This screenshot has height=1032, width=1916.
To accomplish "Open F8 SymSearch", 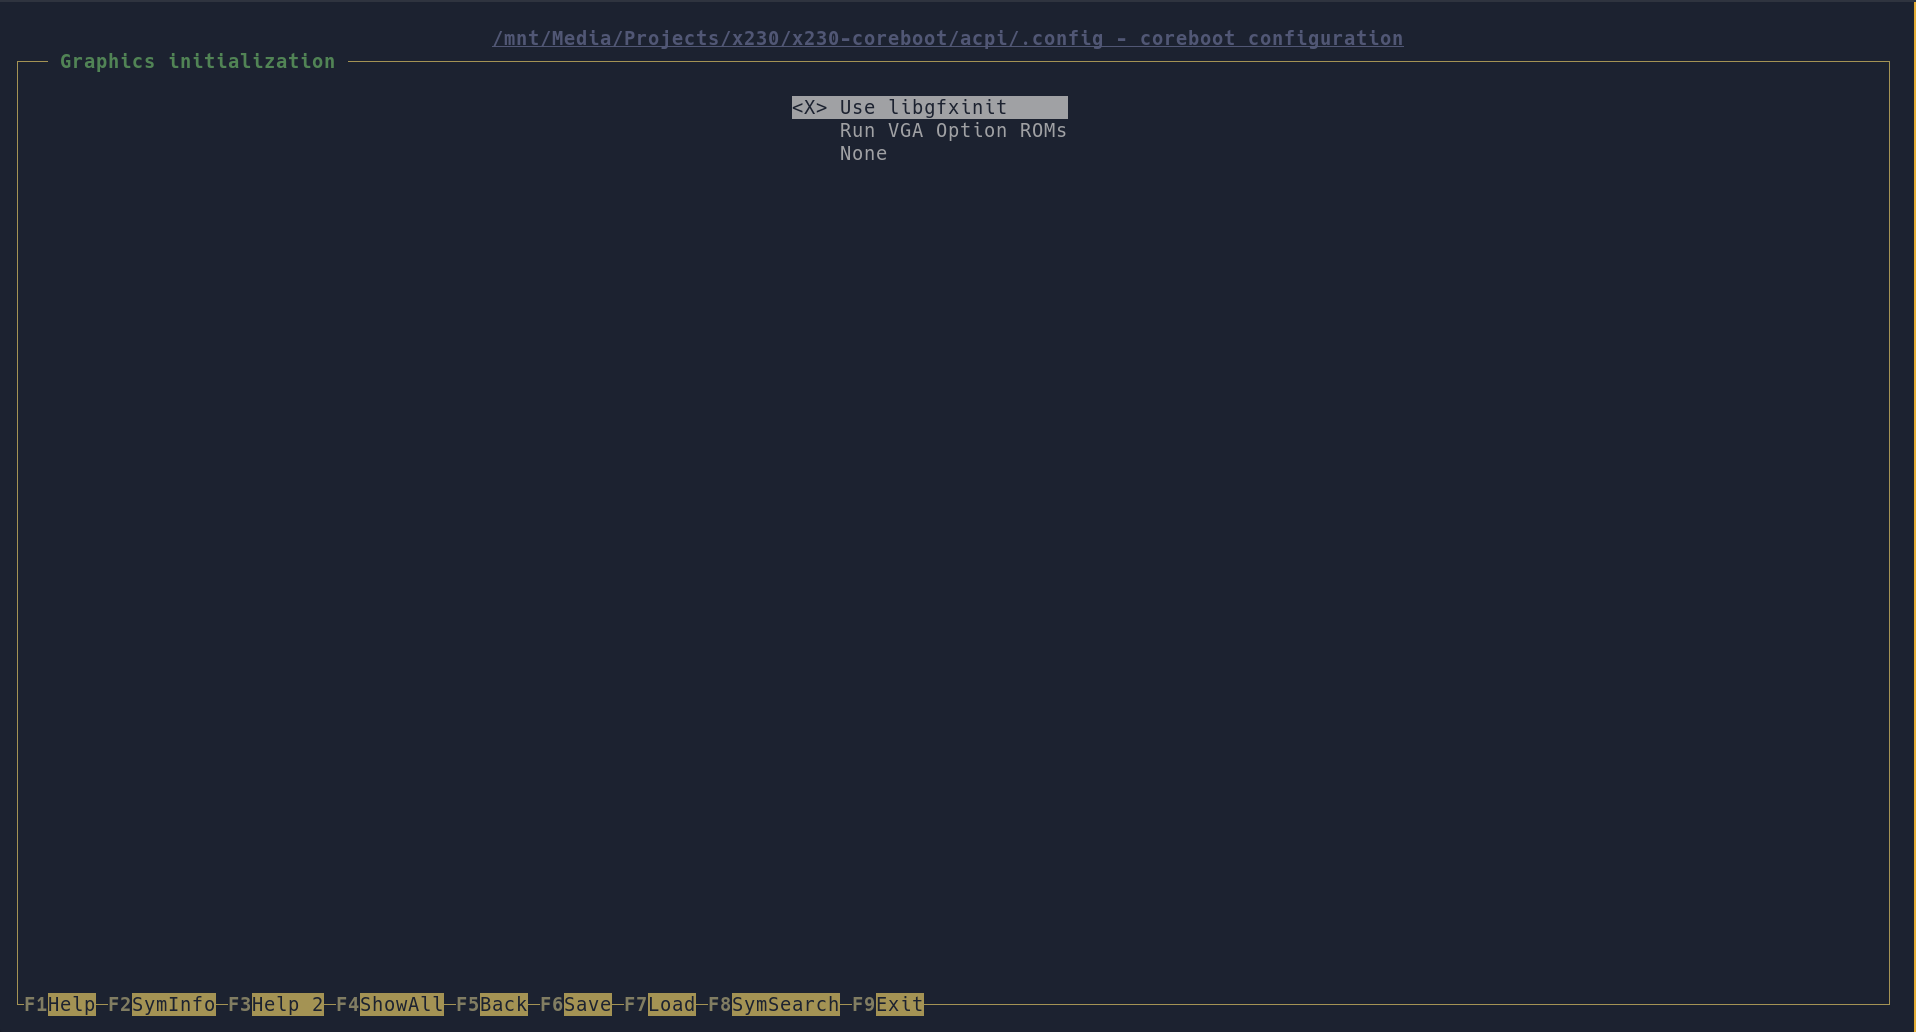I will pos(774,1004).
